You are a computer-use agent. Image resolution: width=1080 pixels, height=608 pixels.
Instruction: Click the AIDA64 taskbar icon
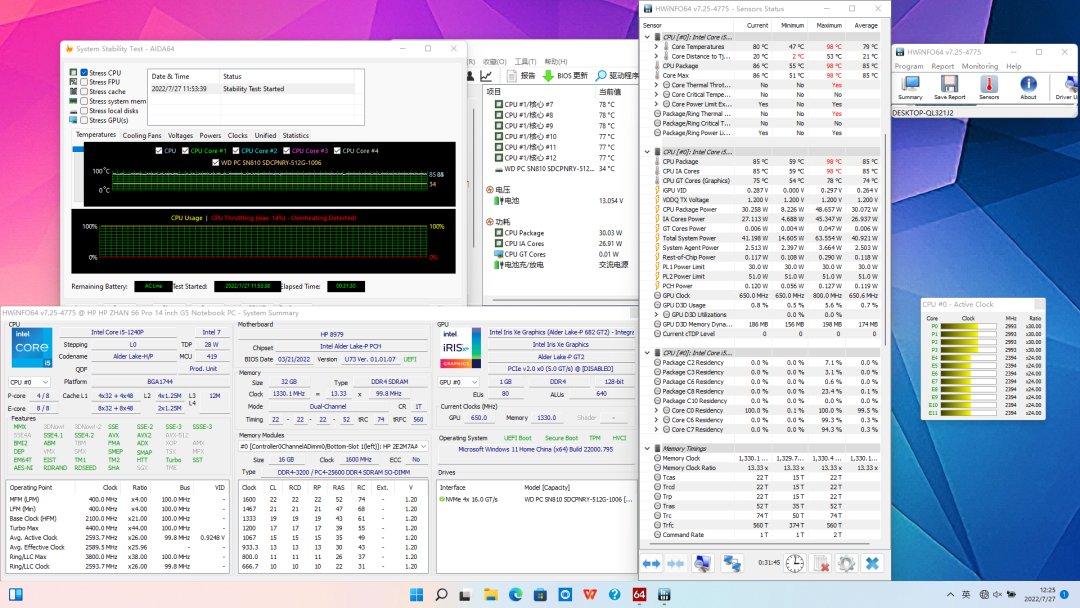tap(639, 595)
